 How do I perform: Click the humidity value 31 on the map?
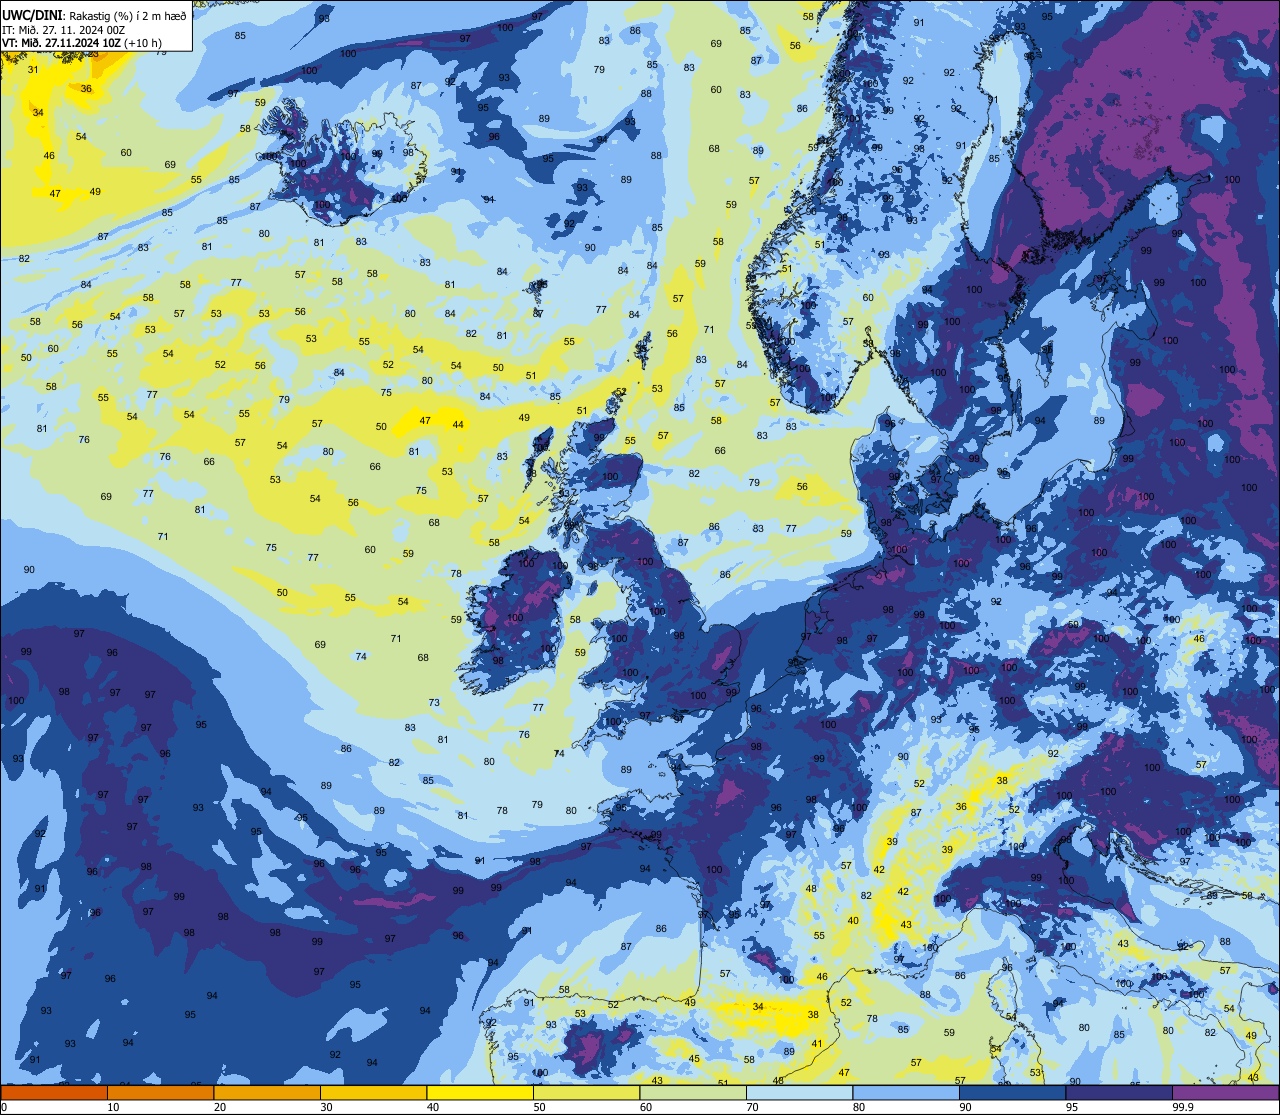click(33, 69)
